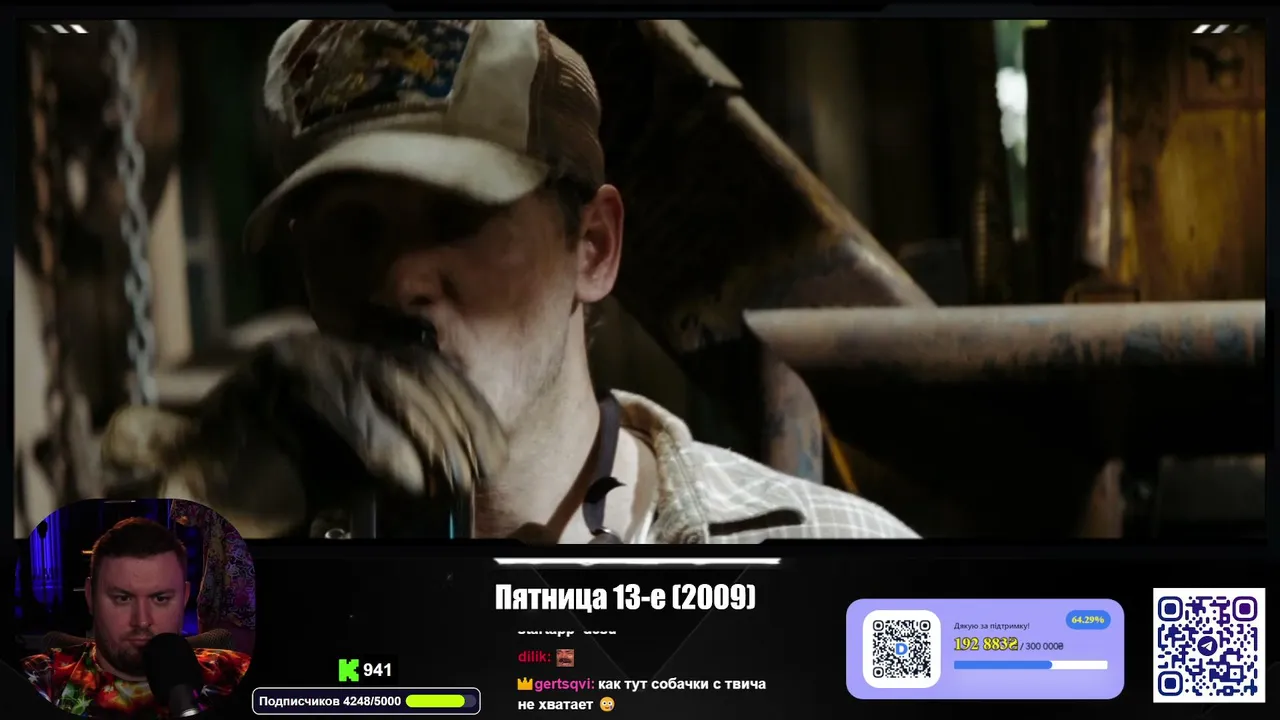Click the 64.29% badge
The height and width of the screenshot is (720, 1280).
[1087, 620]
